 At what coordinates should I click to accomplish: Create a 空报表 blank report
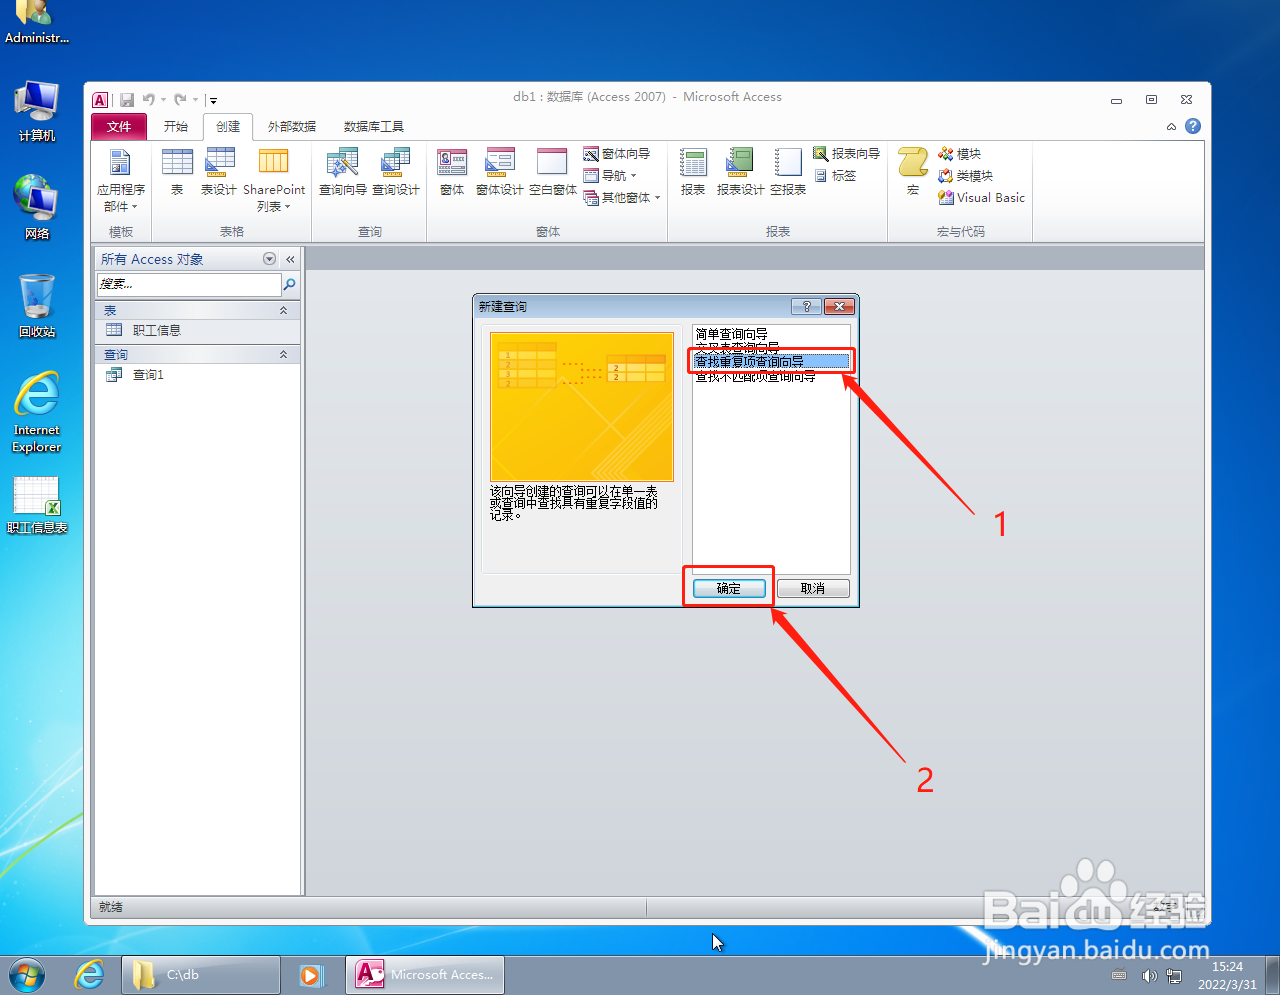(x=788, y=172)
